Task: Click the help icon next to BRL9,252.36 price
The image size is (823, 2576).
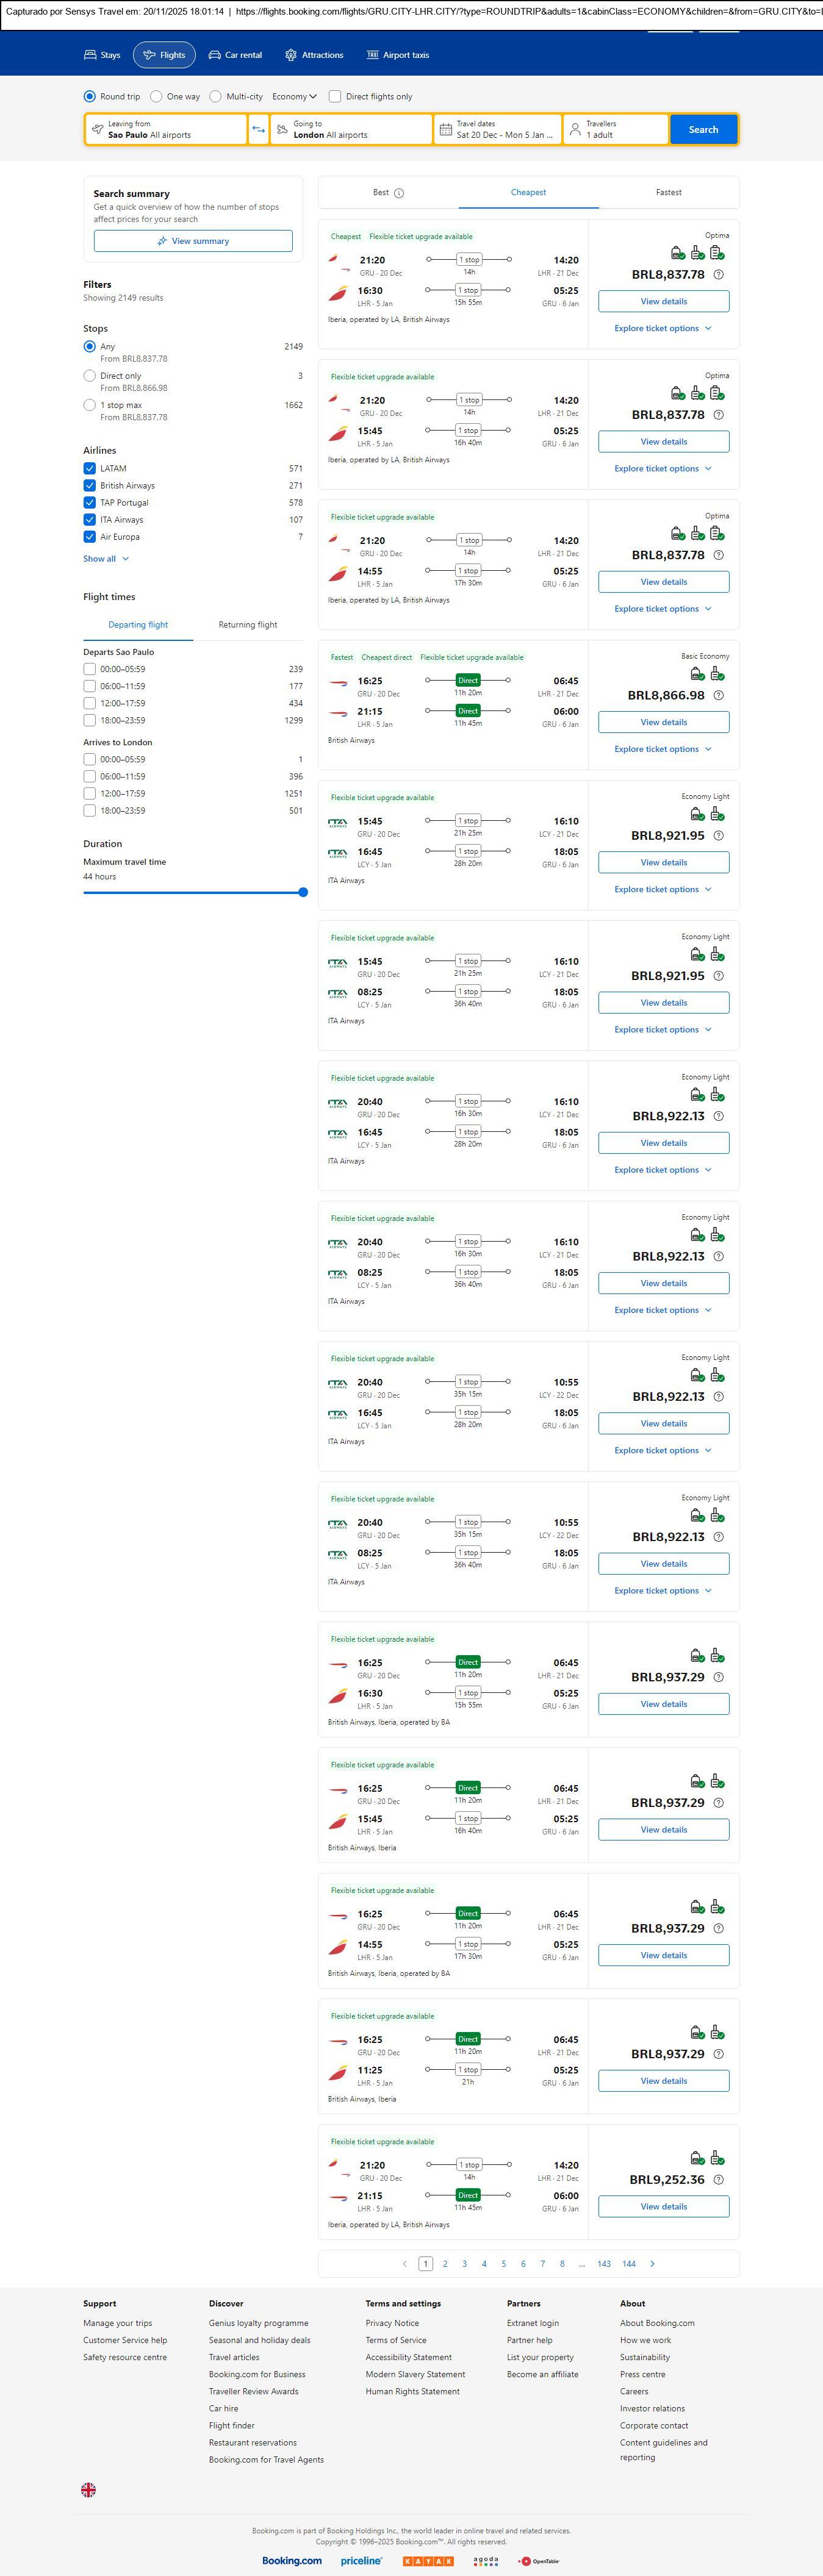Action: (x=718, y=2179)
